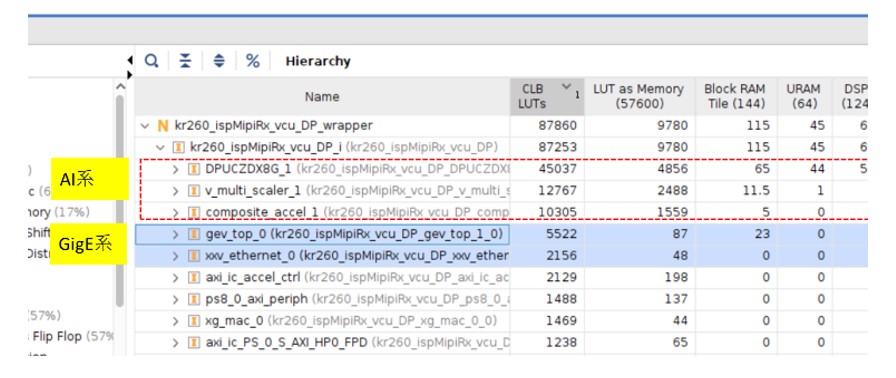Click the URAM value 44
896x378 pixels.
pyautogui.click(x=817, y=169)
